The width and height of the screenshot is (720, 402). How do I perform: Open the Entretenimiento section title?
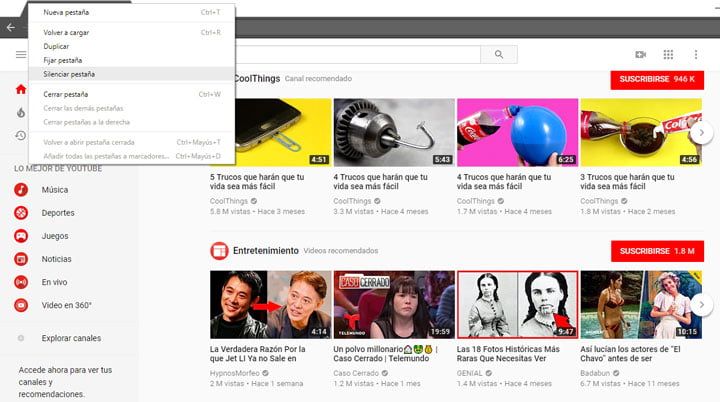265,251
